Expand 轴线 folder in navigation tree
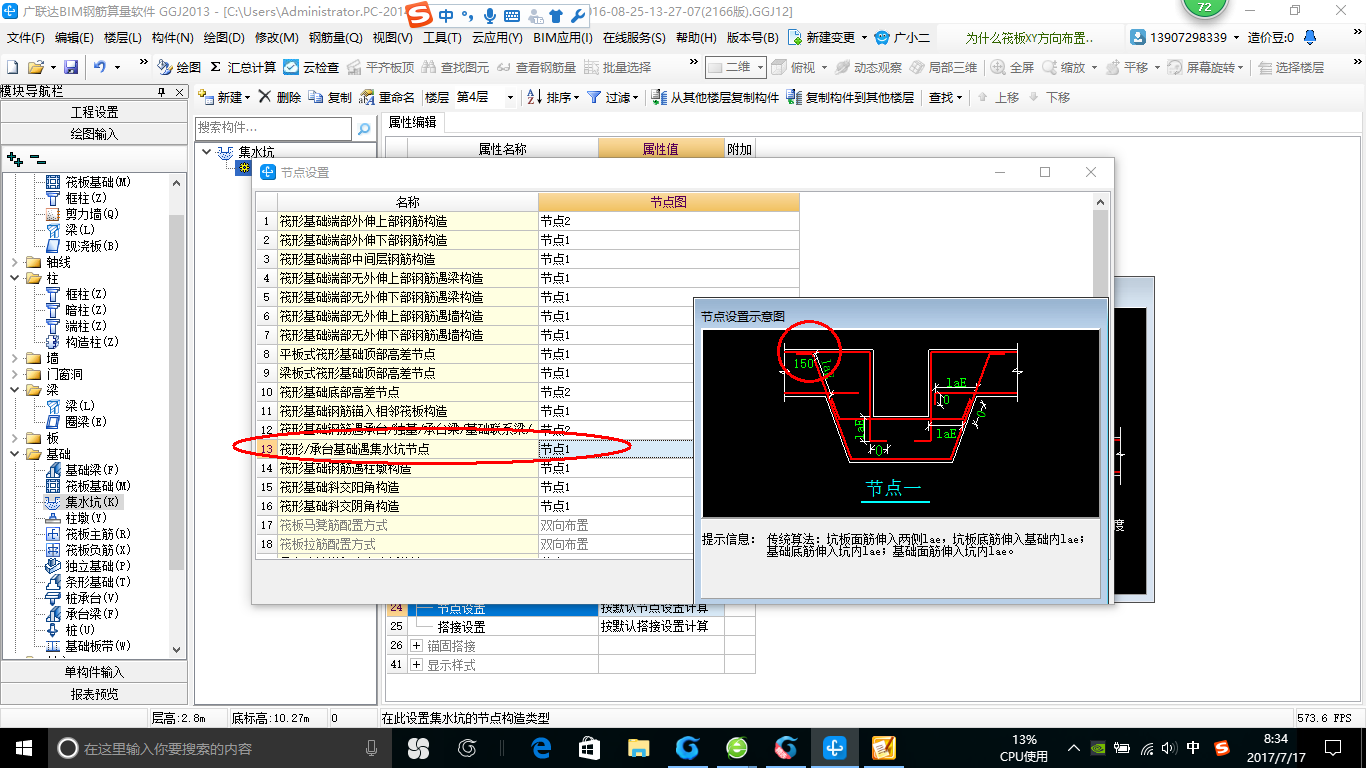Viewport: 1366px width, 768px height. [16, 262]
